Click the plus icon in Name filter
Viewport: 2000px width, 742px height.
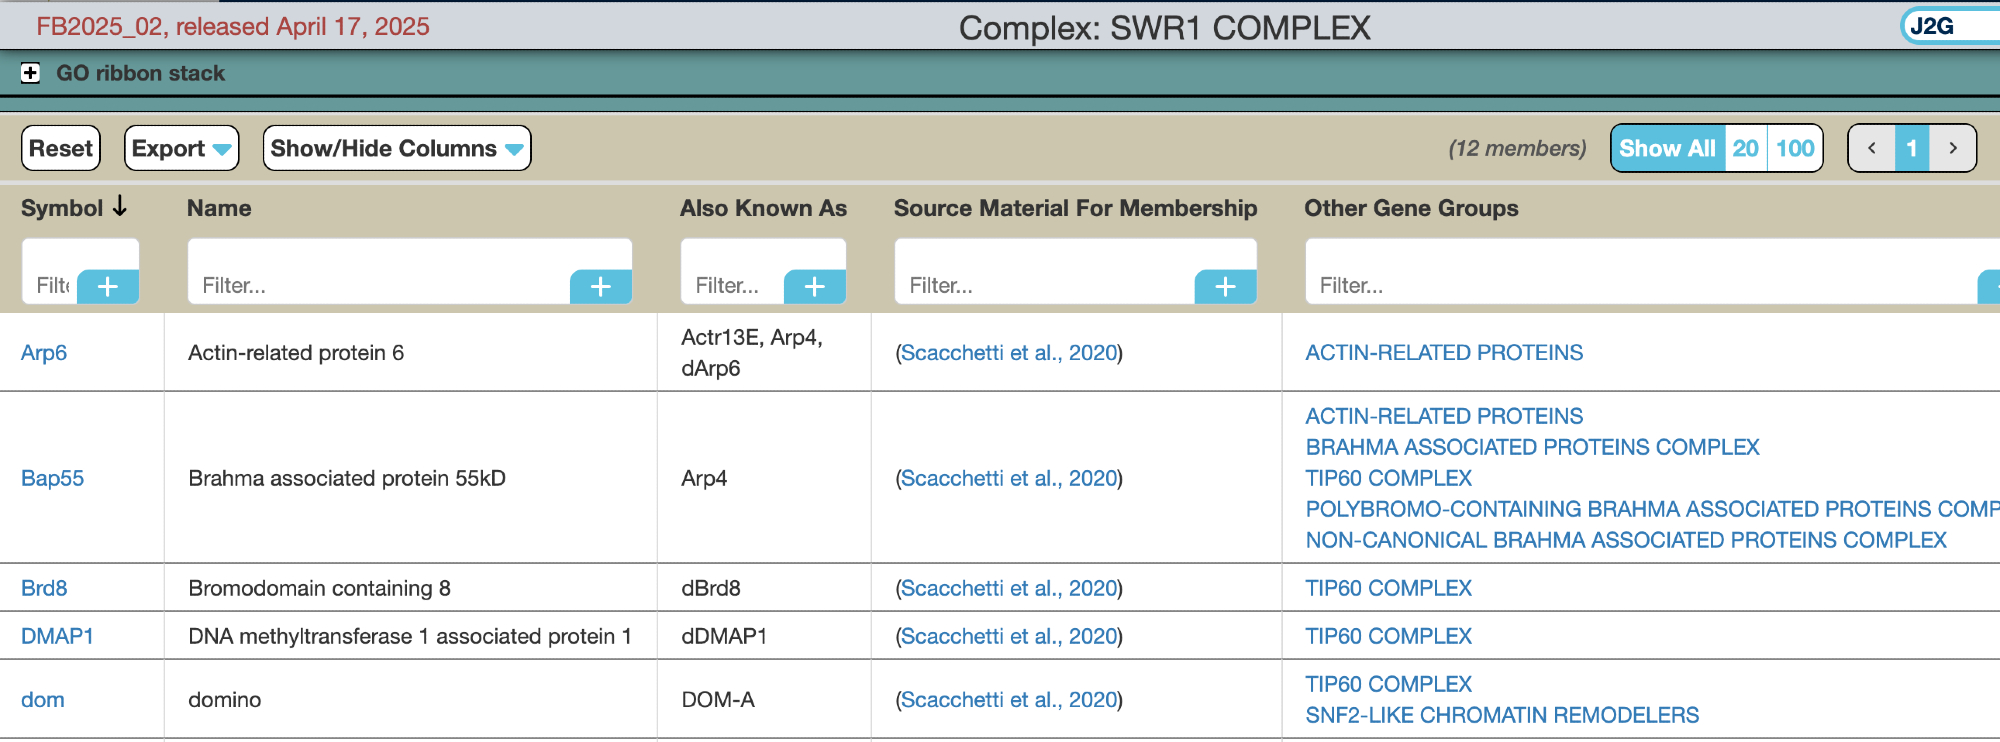(601, 287)
